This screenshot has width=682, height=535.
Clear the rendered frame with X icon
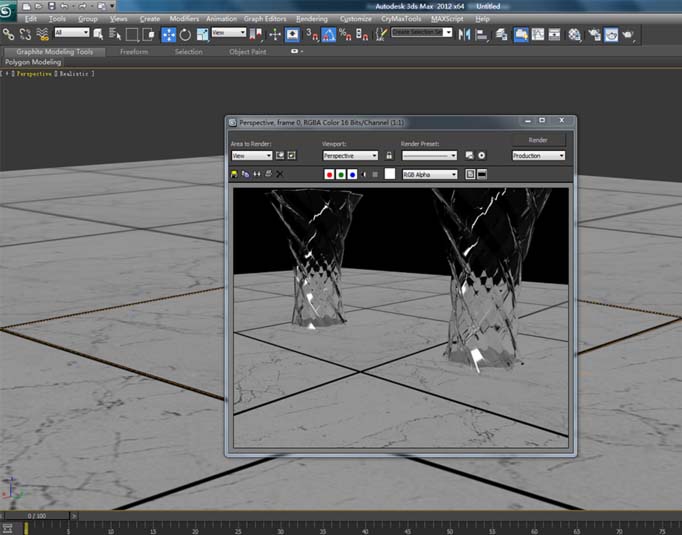click(279, 174)
